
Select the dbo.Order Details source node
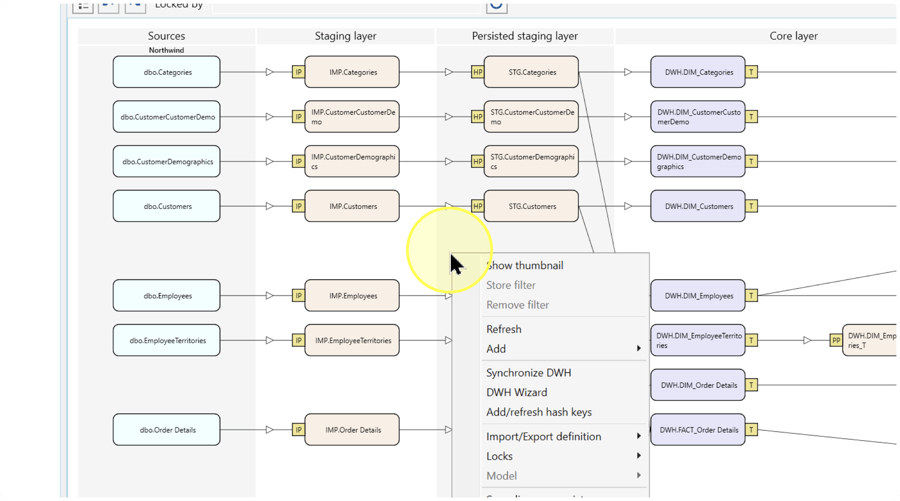tap(166, 430)
